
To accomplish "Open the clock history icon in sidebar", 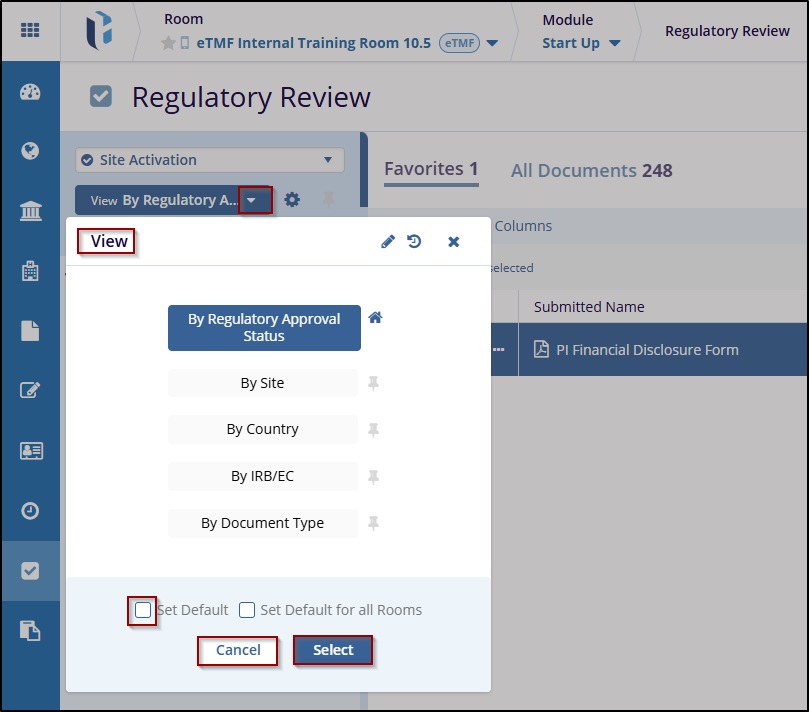I will click(x=30, y=510).
